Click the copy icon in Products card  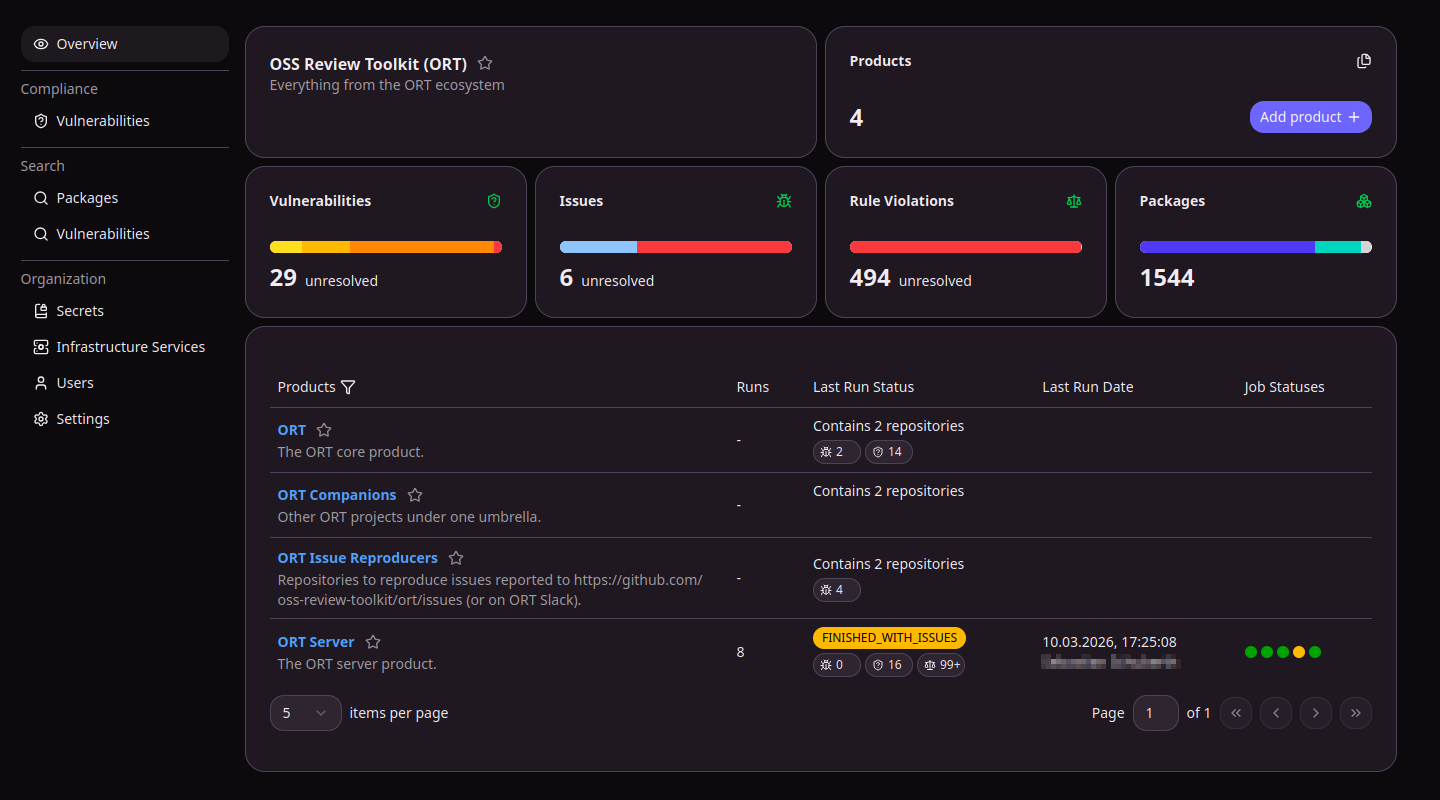click(x=1364, y=61)
